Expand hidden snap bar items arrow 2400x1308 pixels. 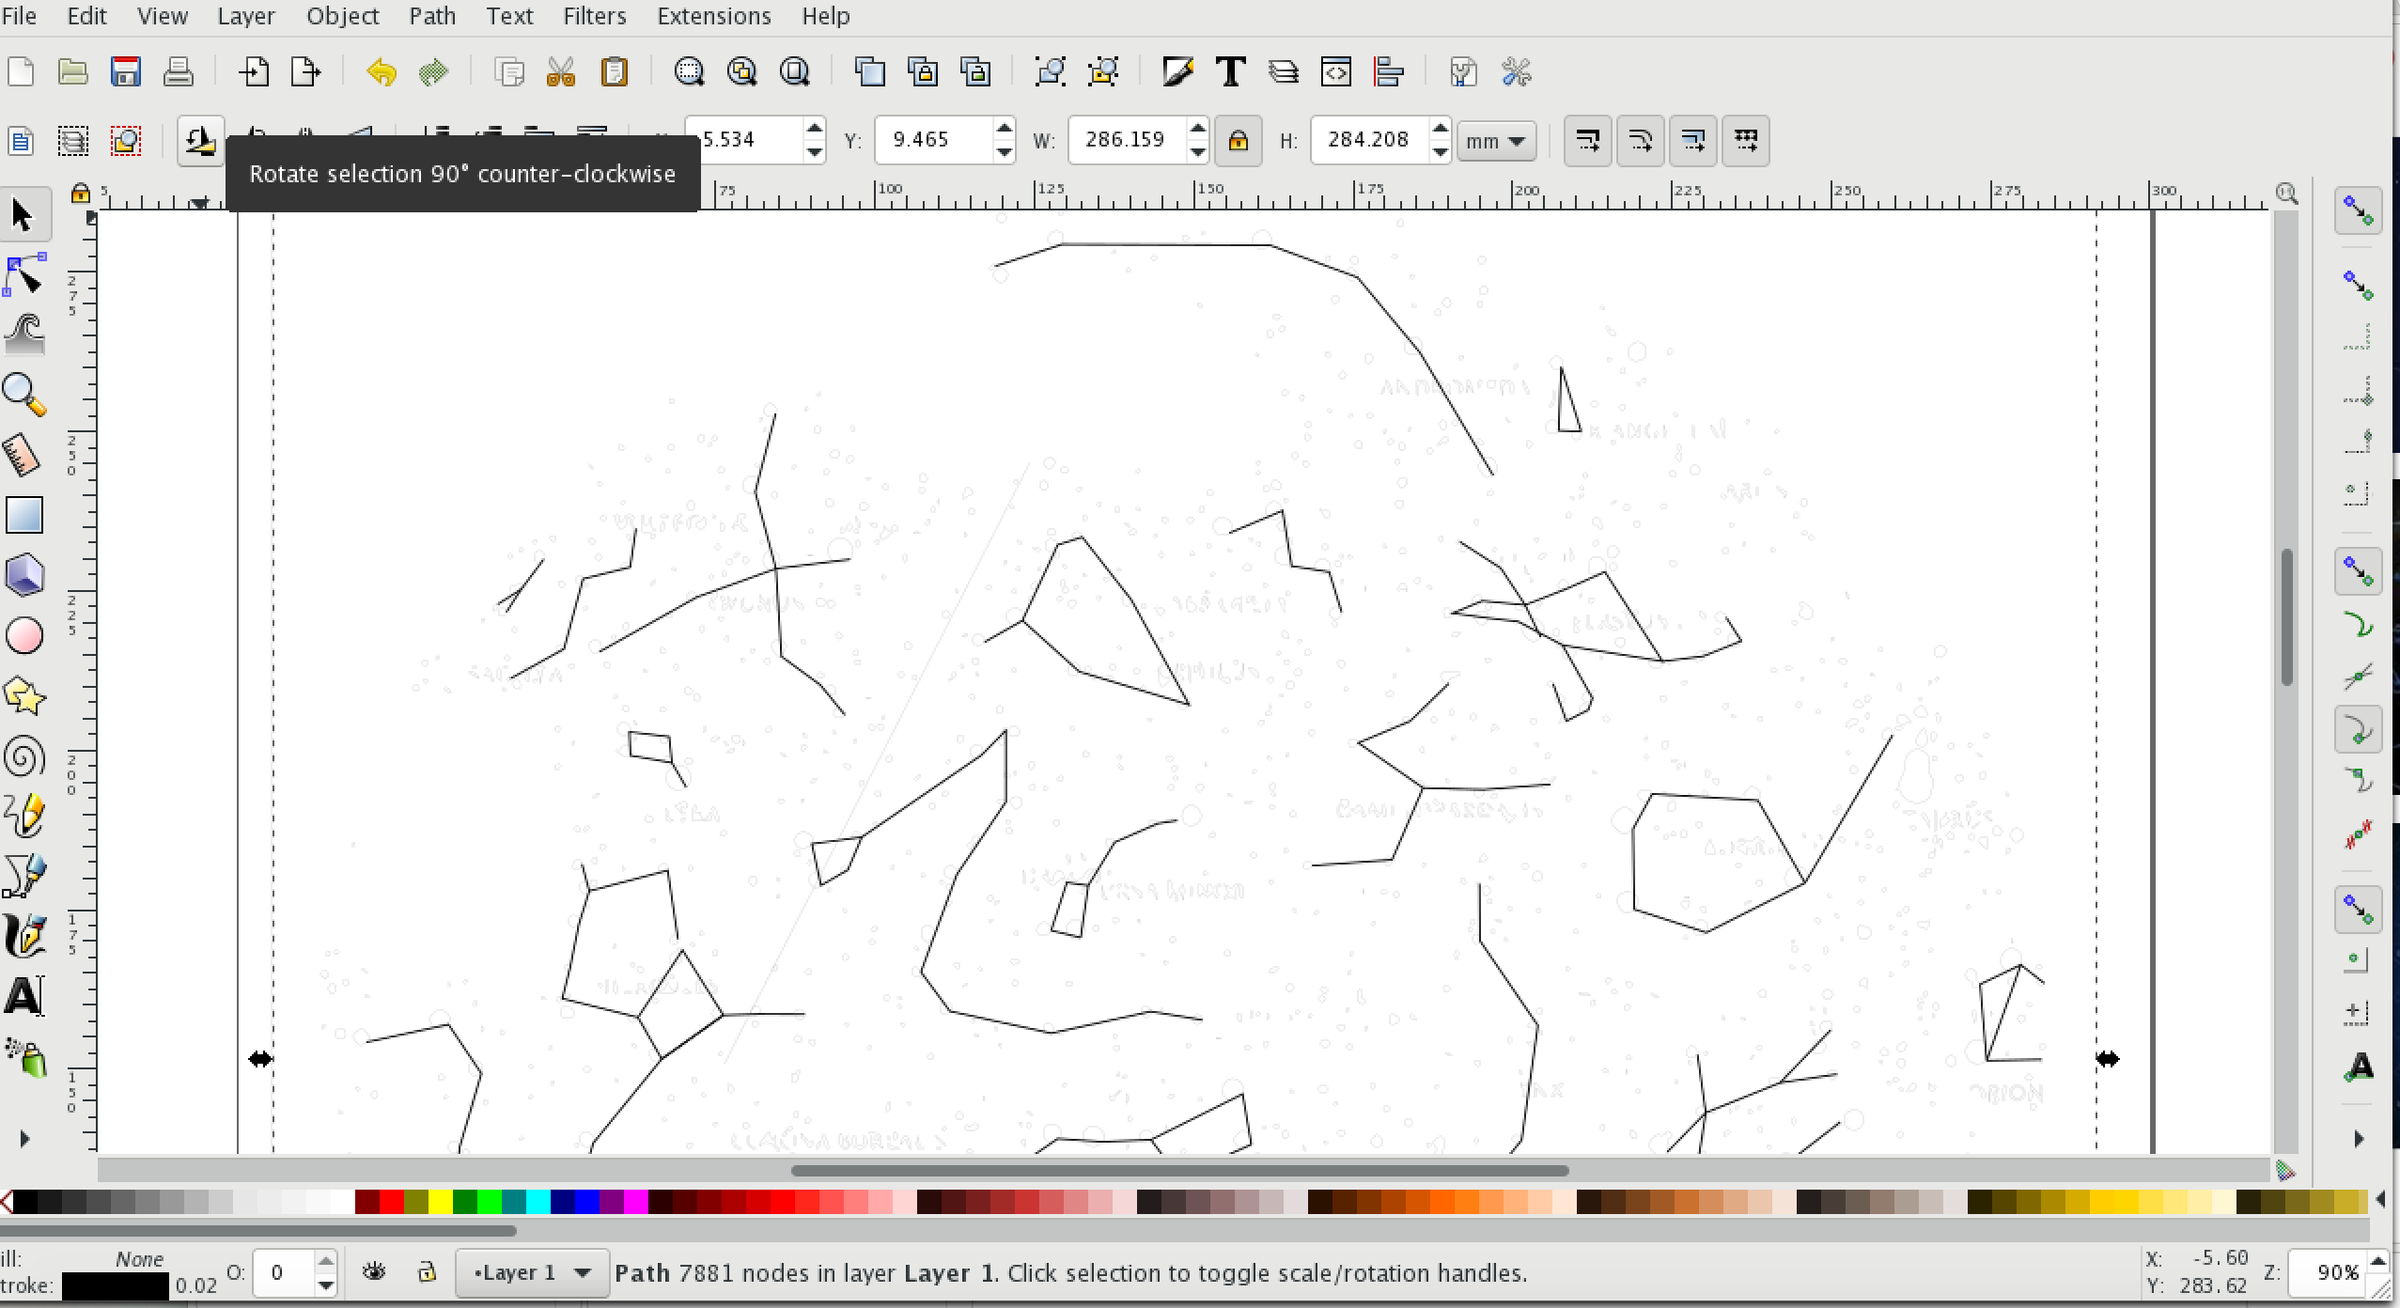[2358, 1139]
